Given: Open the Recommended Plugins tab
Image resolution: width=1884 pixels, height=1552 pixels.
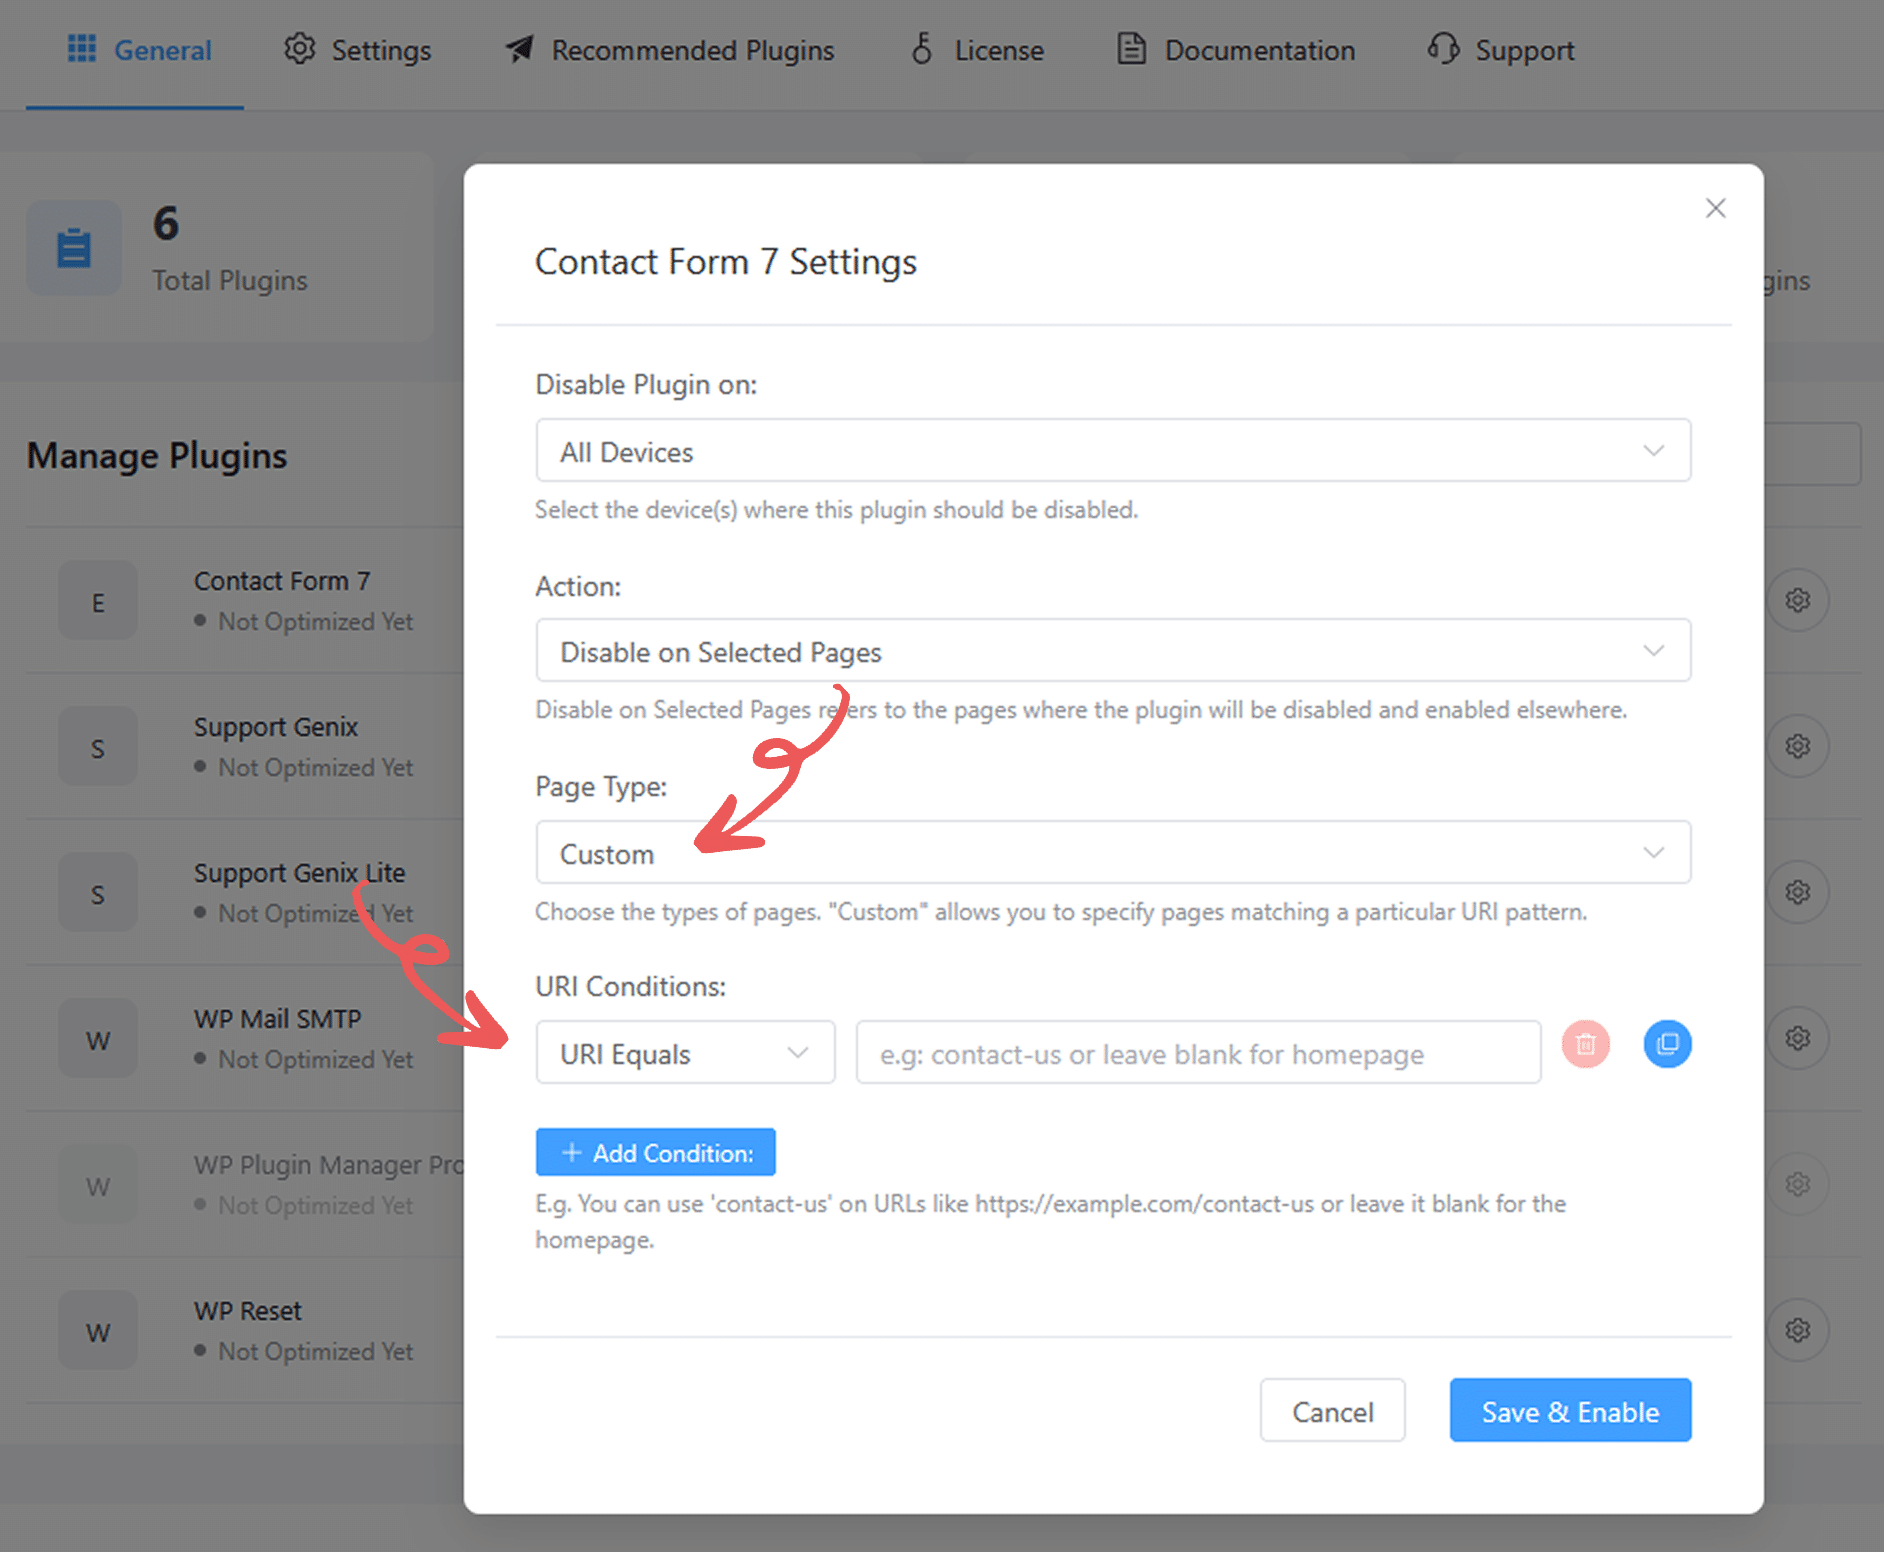Looking at the screenshot, I should tap(670, 50).
